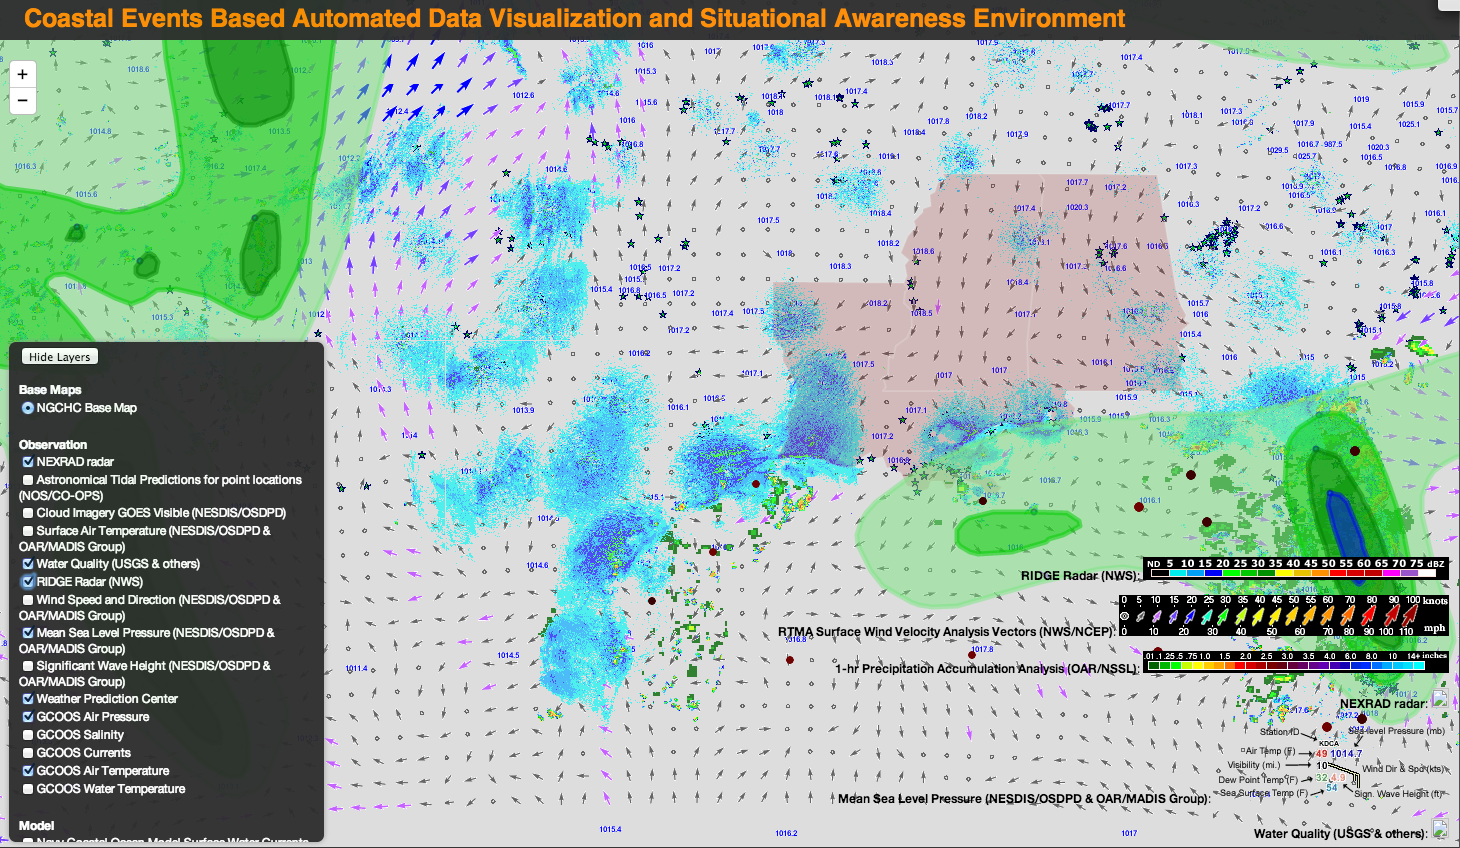Click pressure value 1015.4 at map bottom
Screen dimensions: 1460x848
pos(610,829)
